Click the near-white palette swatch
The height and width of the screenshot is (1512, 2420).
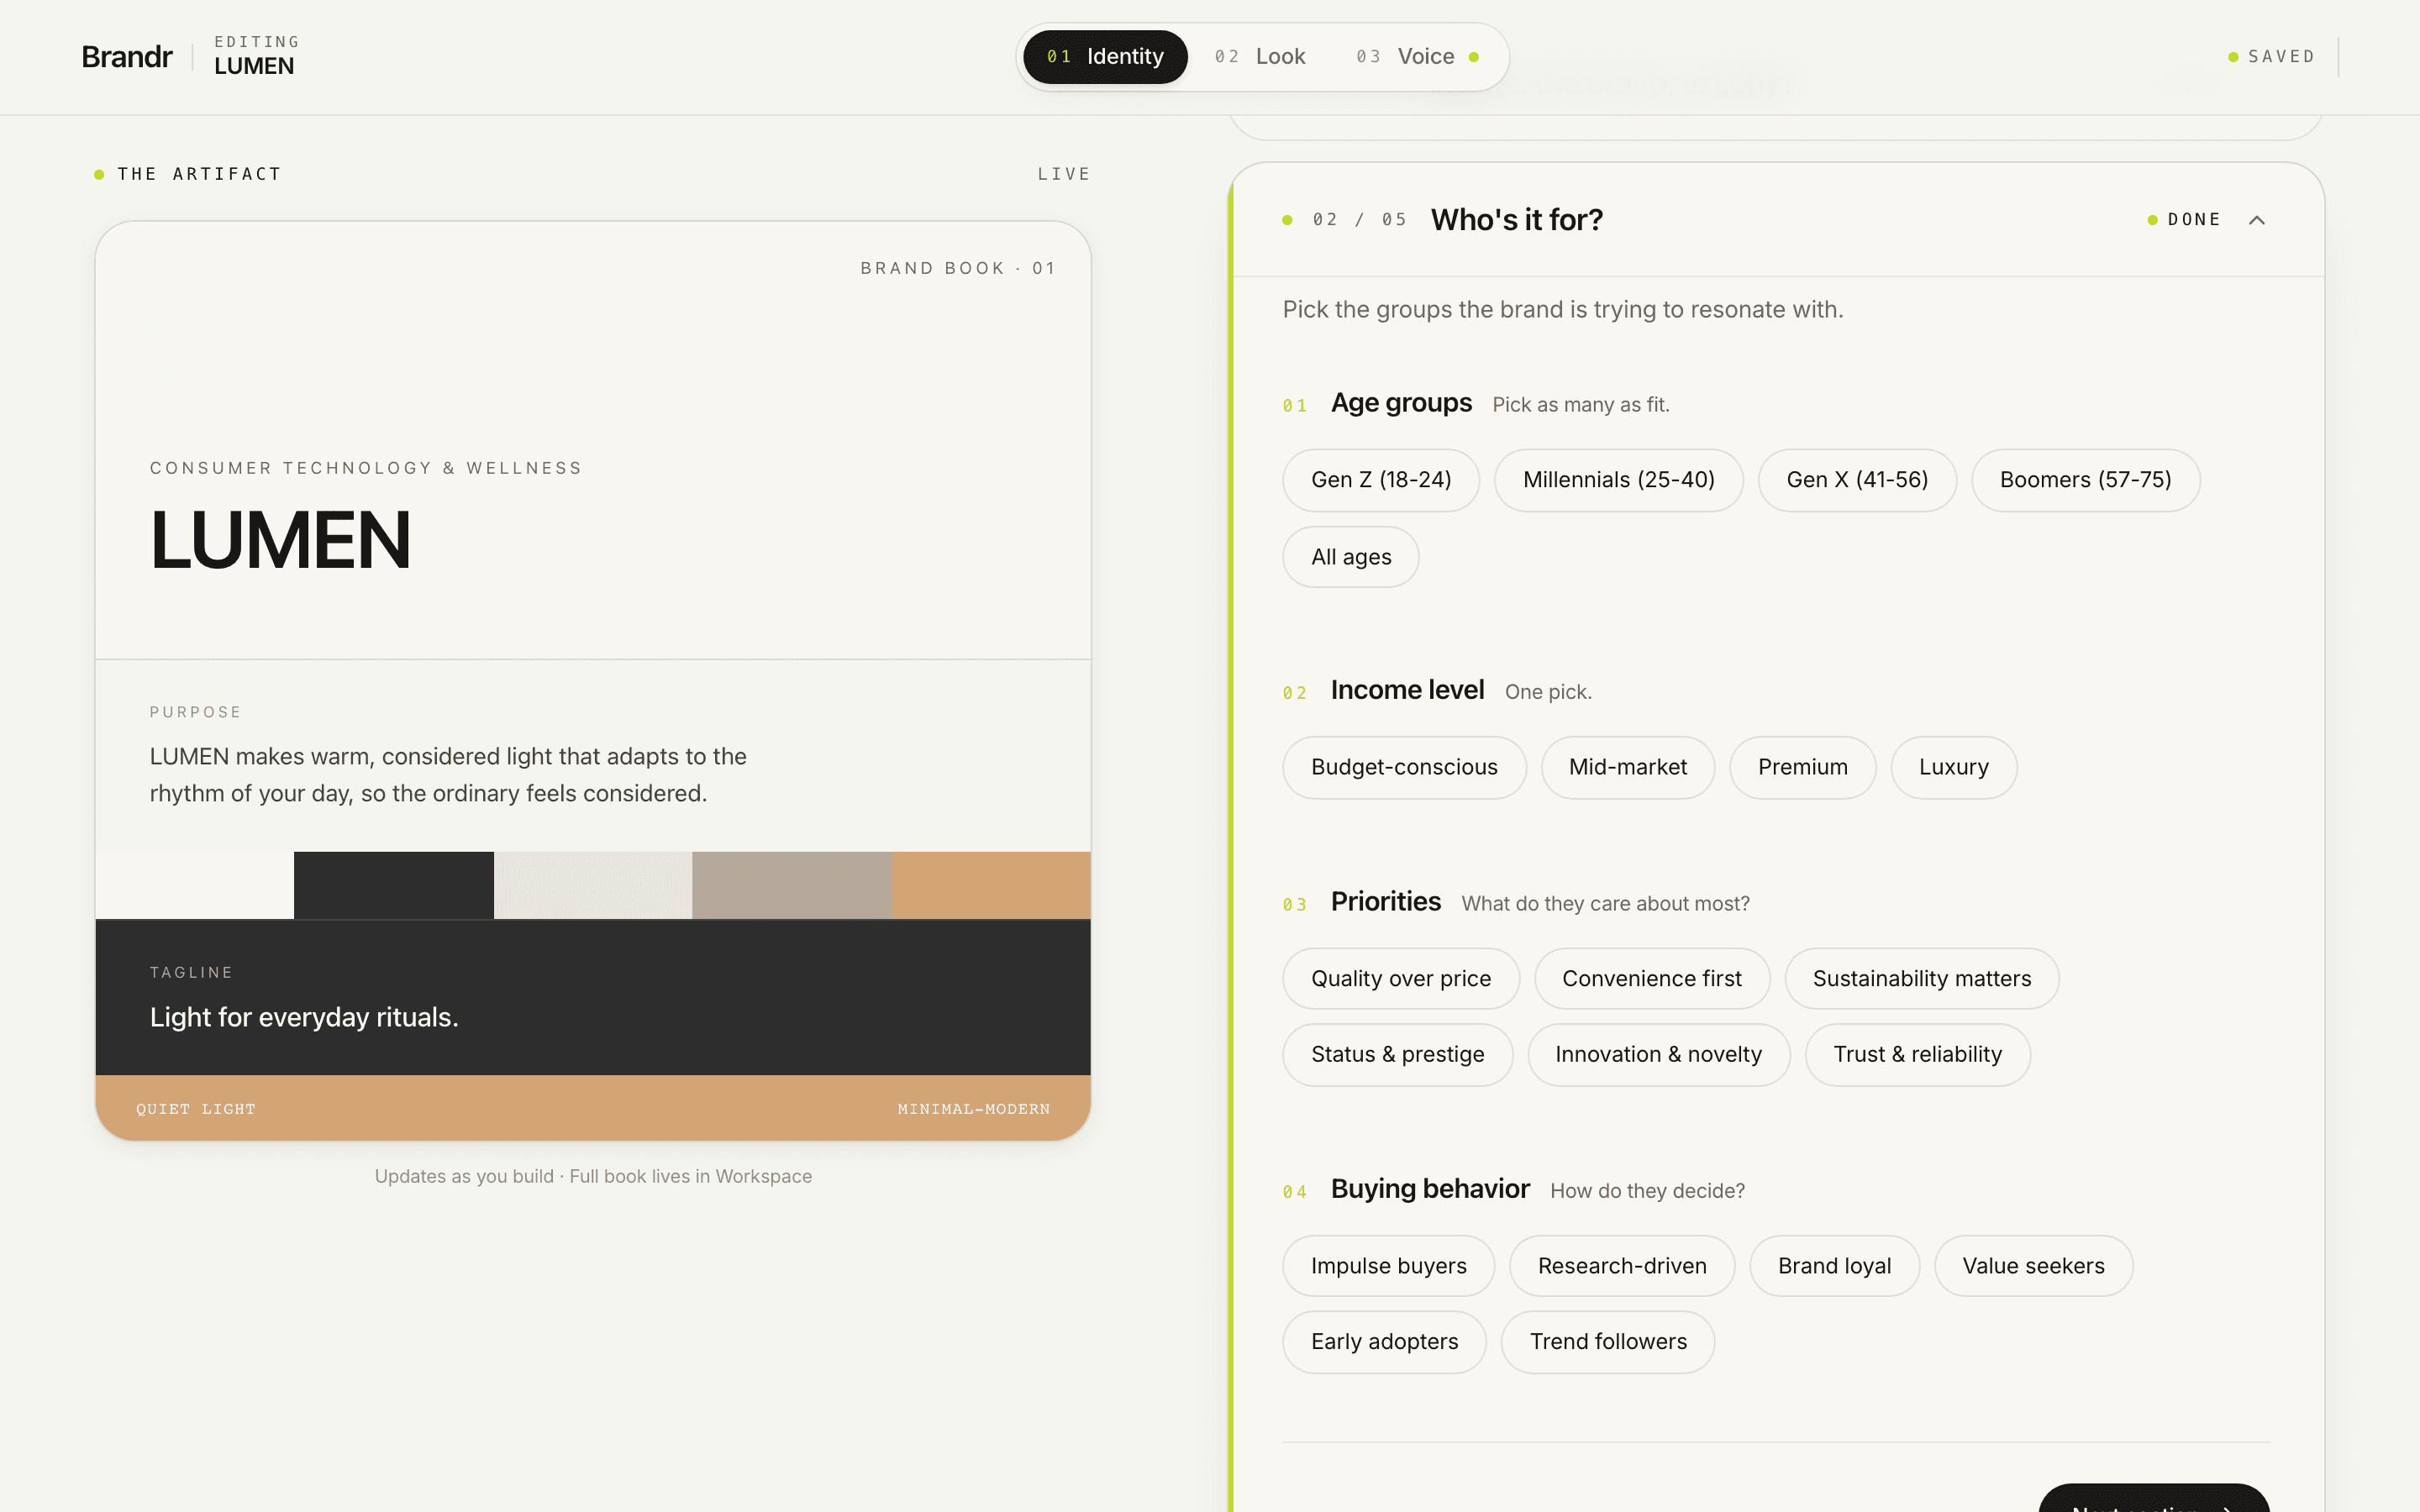195,885
